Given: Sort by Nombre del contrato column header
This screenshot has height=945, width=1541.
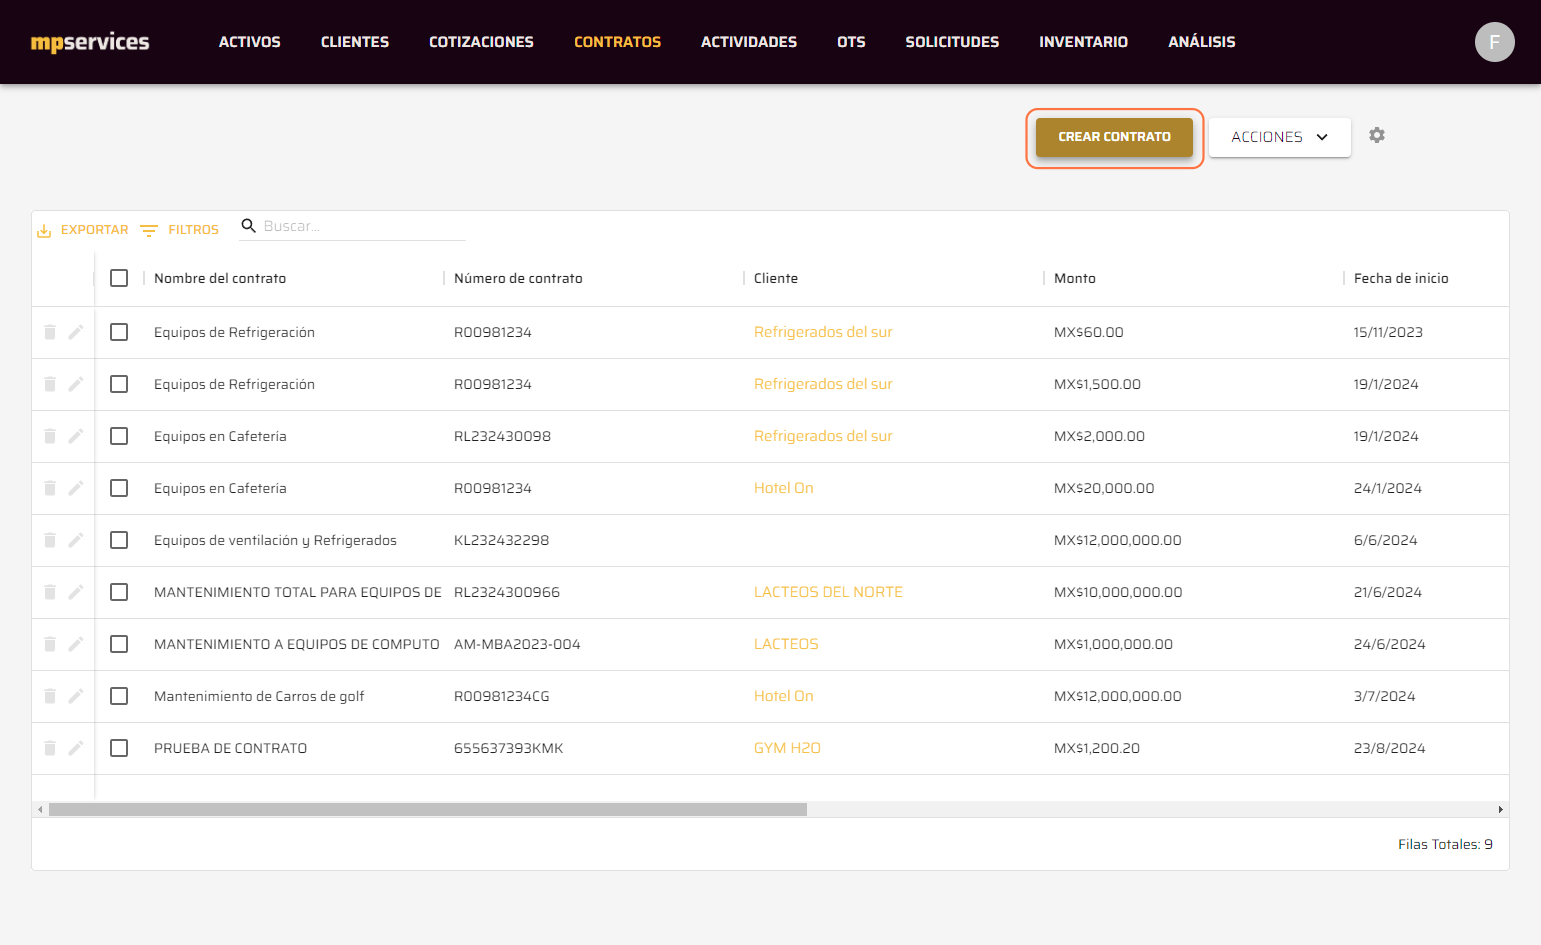Looking at the screenshot, I should [220, 278].
